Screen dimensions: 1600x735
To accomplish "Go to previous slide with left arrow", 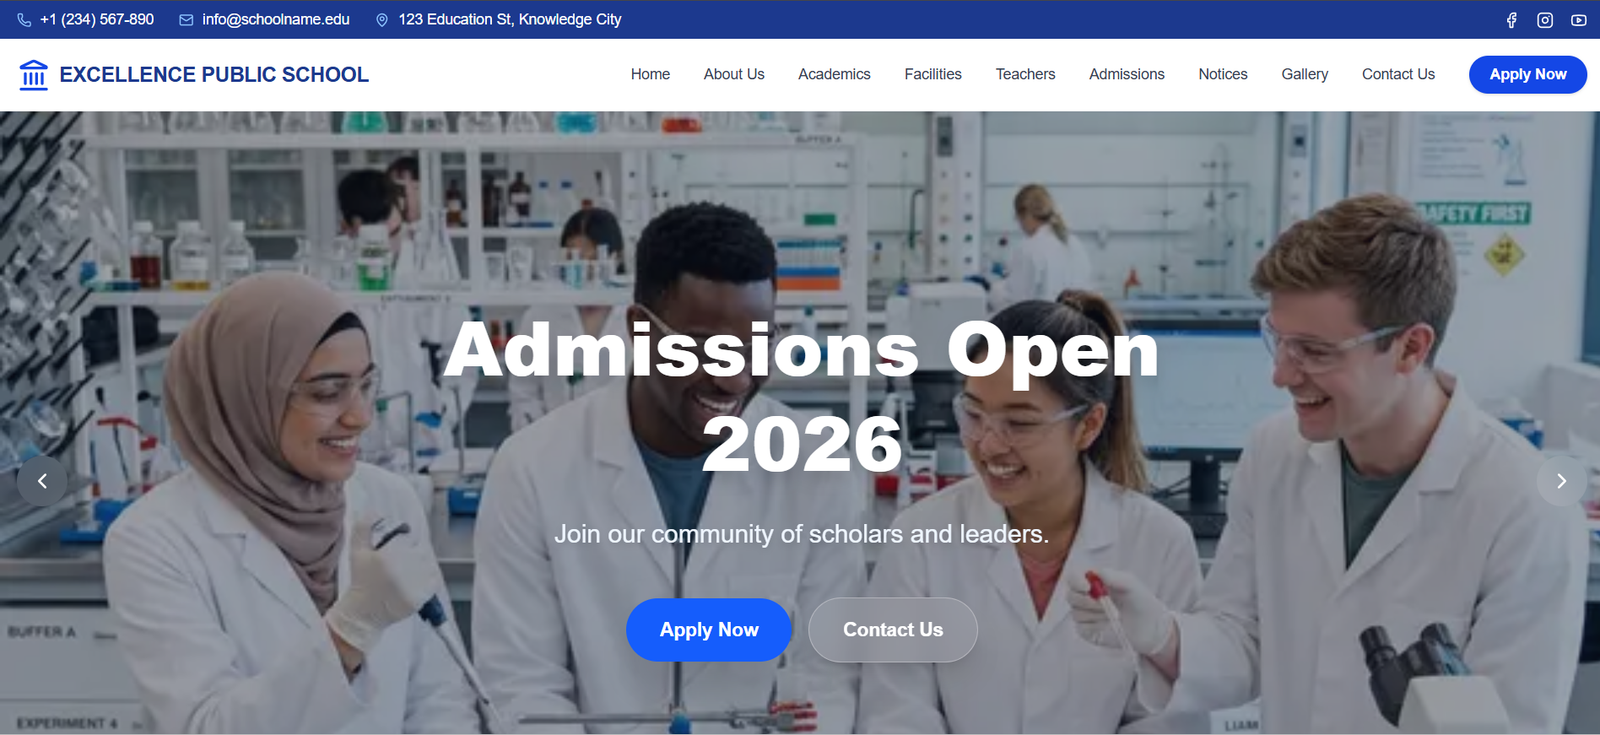I will (42, 481).
